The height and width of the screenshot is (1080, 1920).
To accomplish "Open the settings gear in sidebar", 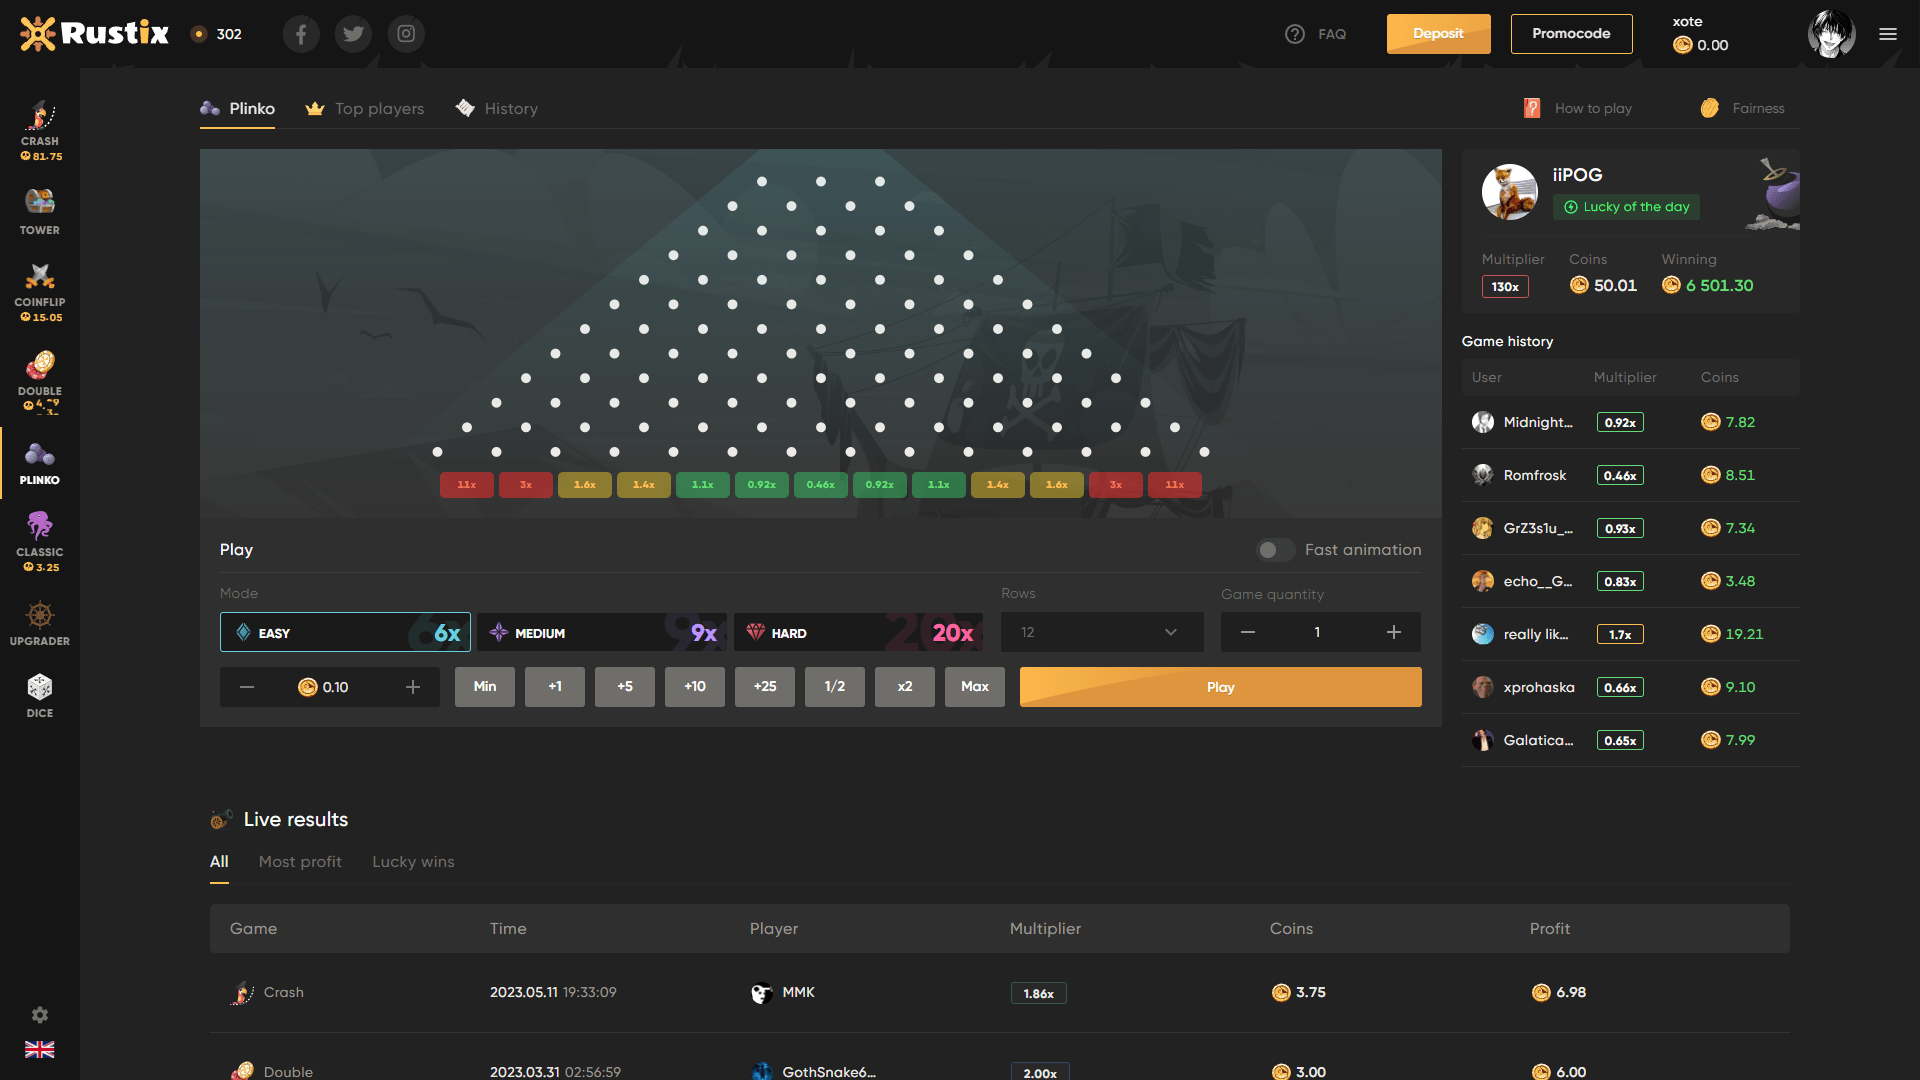I will coord(40,1015).
